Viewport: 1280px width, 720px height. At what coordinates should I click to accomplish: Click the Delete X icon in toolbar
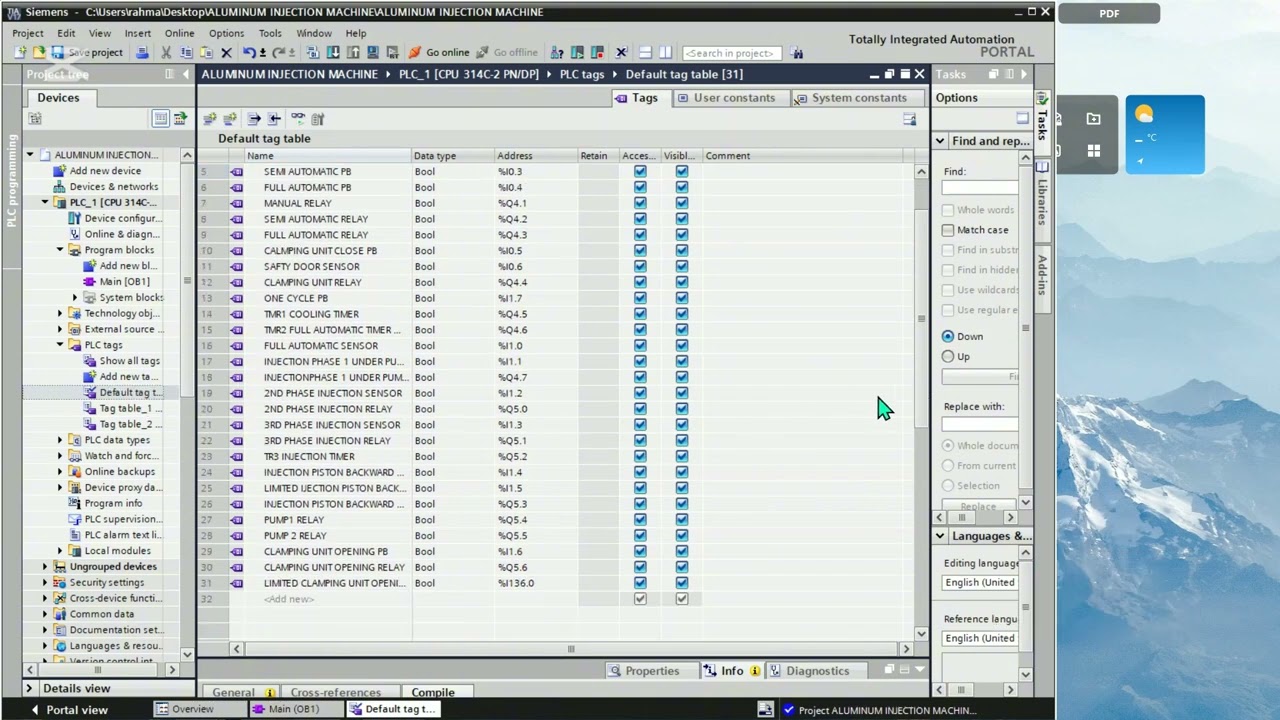coord(226,52)
